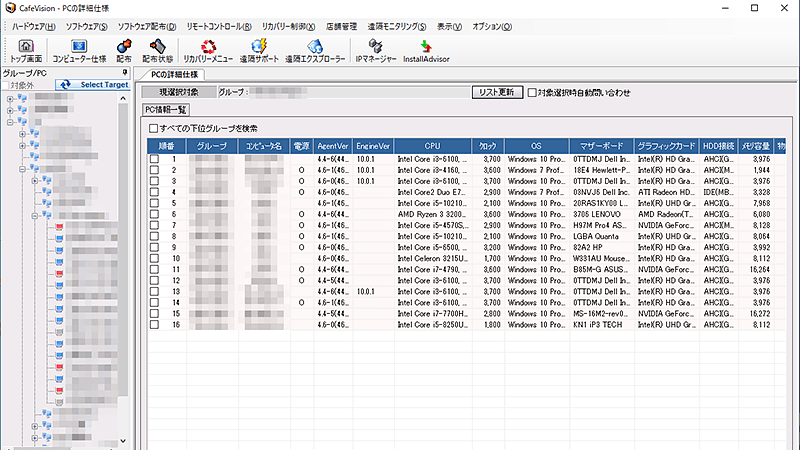
Task: Sort by the クロック column header
Action: pyautogui.click(x=488, y=146)
